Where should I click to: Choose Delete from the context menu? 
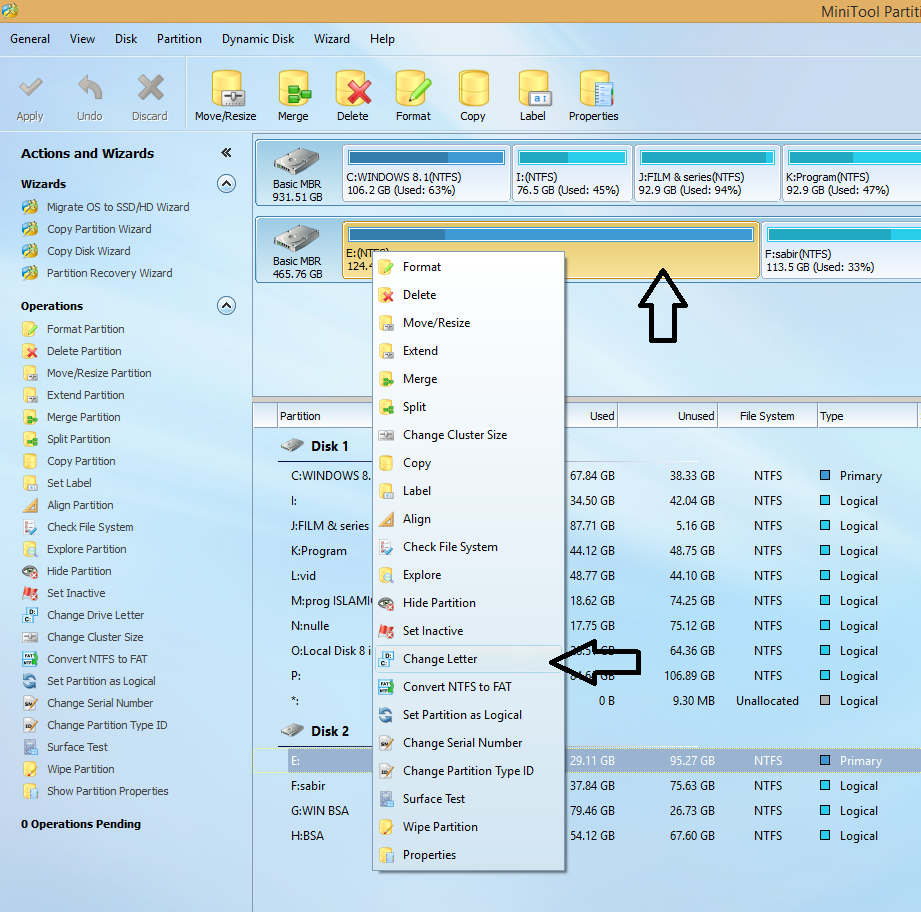click(x=469, y=295)
